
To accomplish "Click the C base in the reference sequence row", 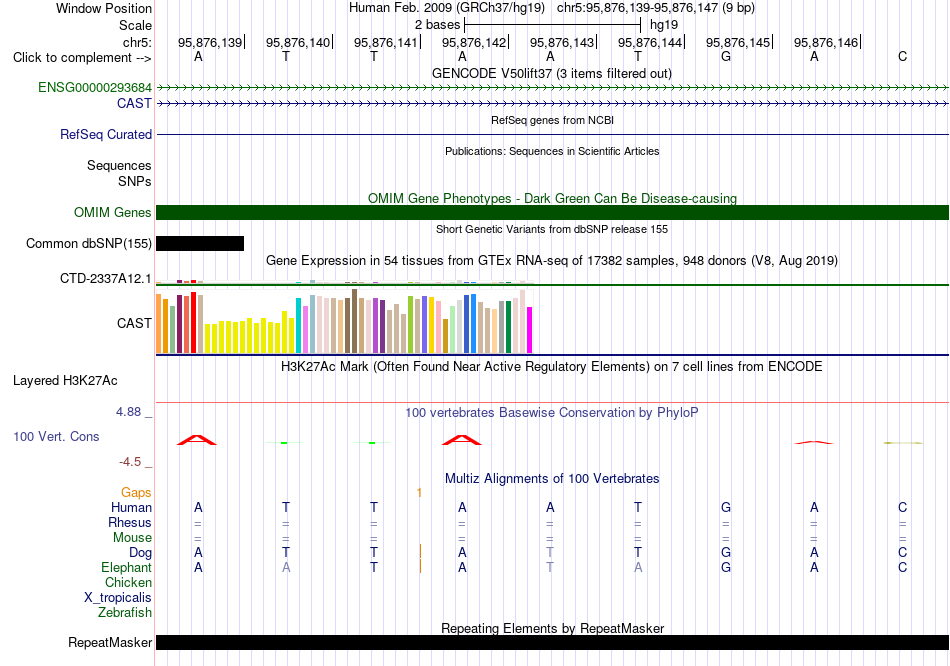I will [x=902, y=56].
